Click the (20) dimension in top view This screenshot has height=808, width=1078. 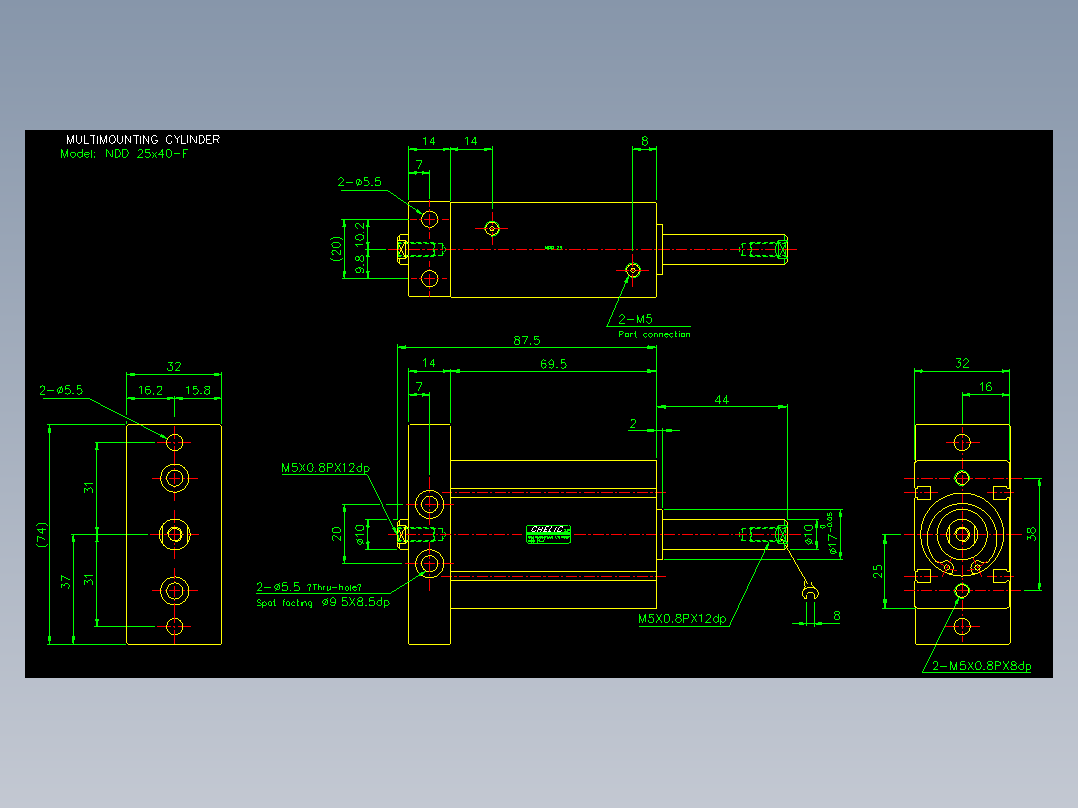336,248
